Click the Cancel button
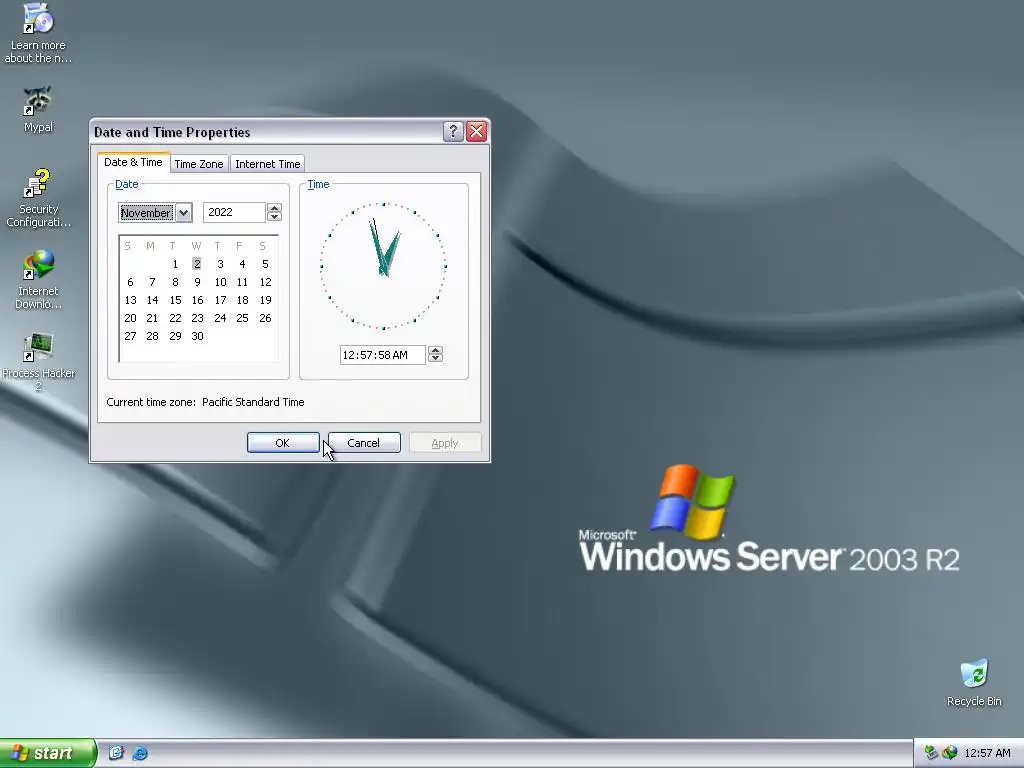 pos(364,443)
